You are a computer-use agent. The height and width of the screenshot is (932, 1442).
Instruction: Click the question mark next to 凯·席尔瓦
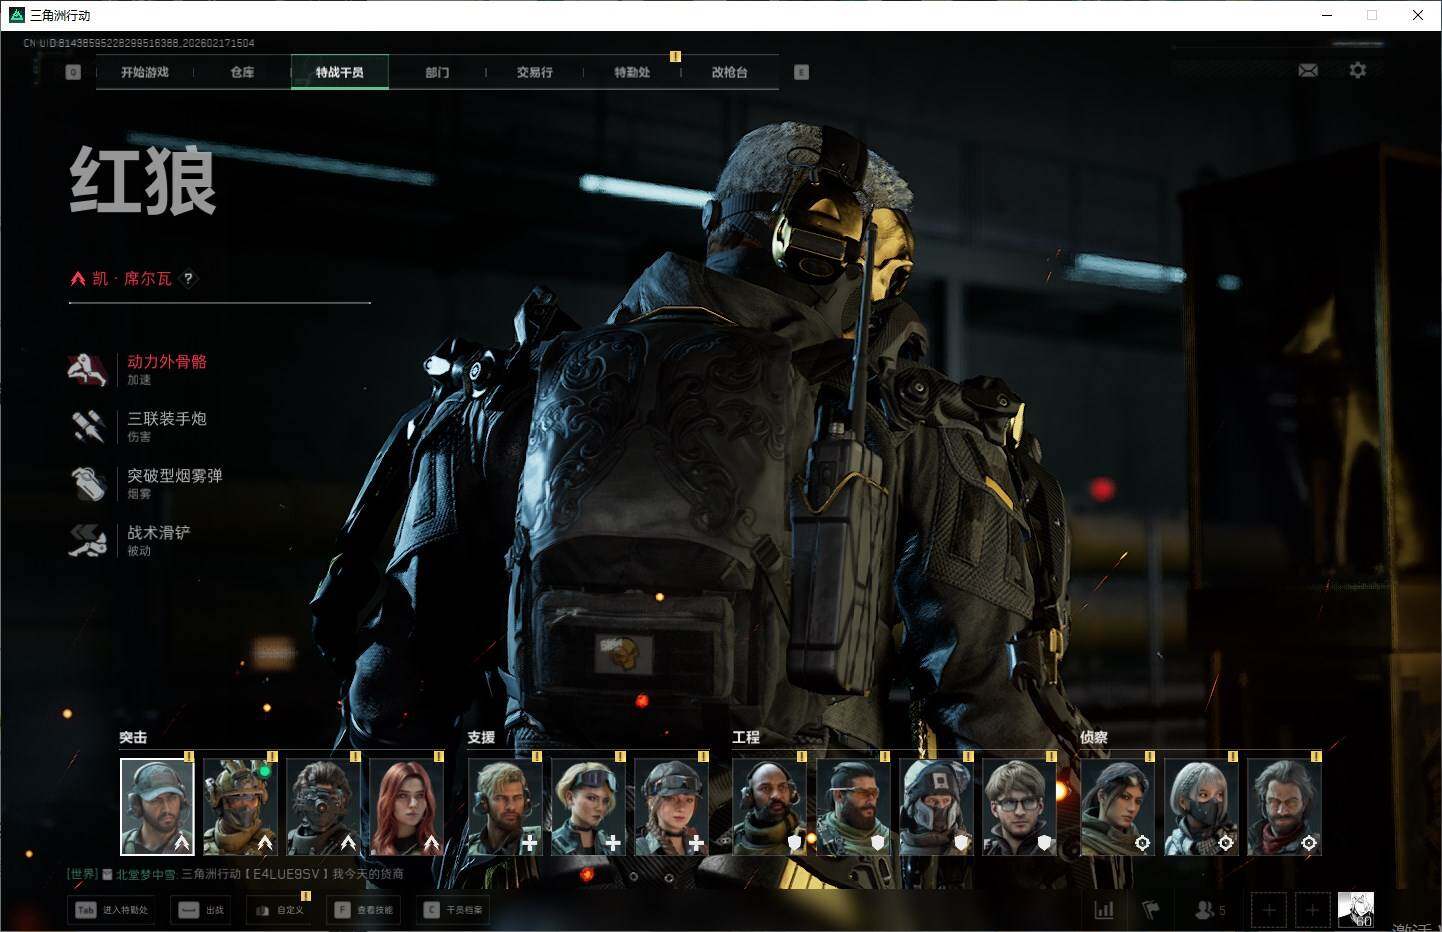(188, 279)
